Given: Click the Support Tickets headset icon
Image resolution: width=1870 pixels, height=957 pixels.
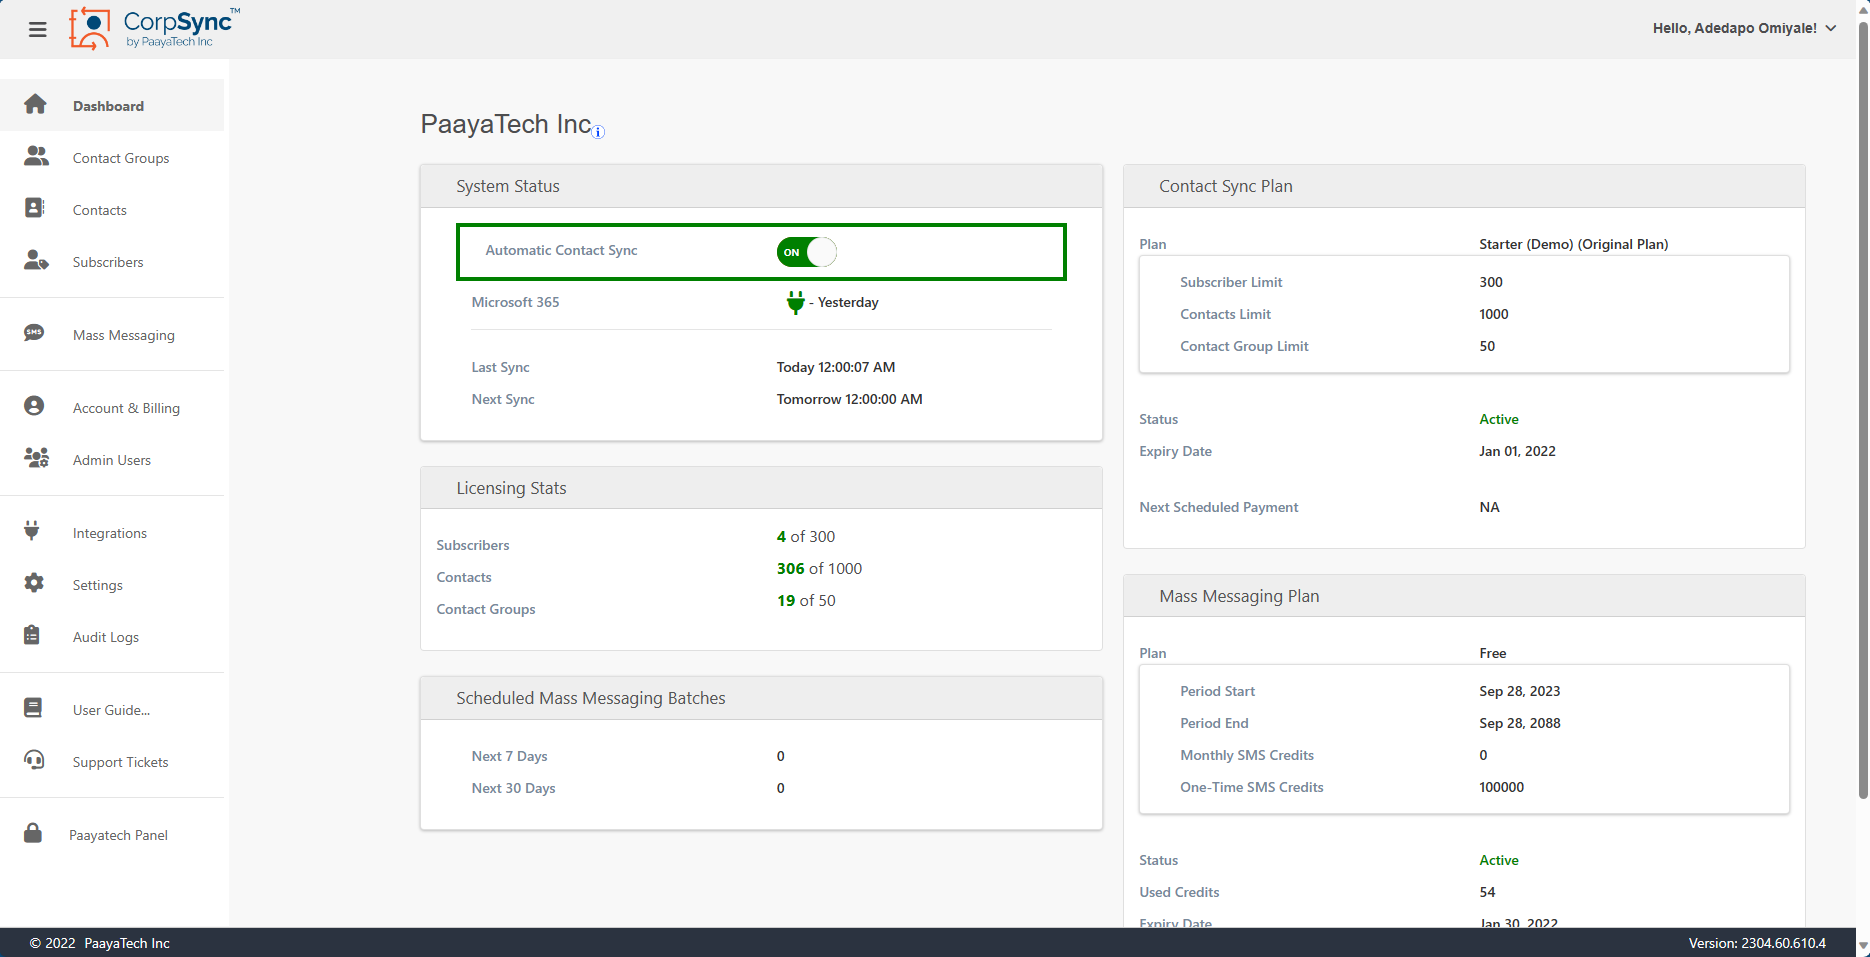Looking at the screenshot, I should click(34, 760).
